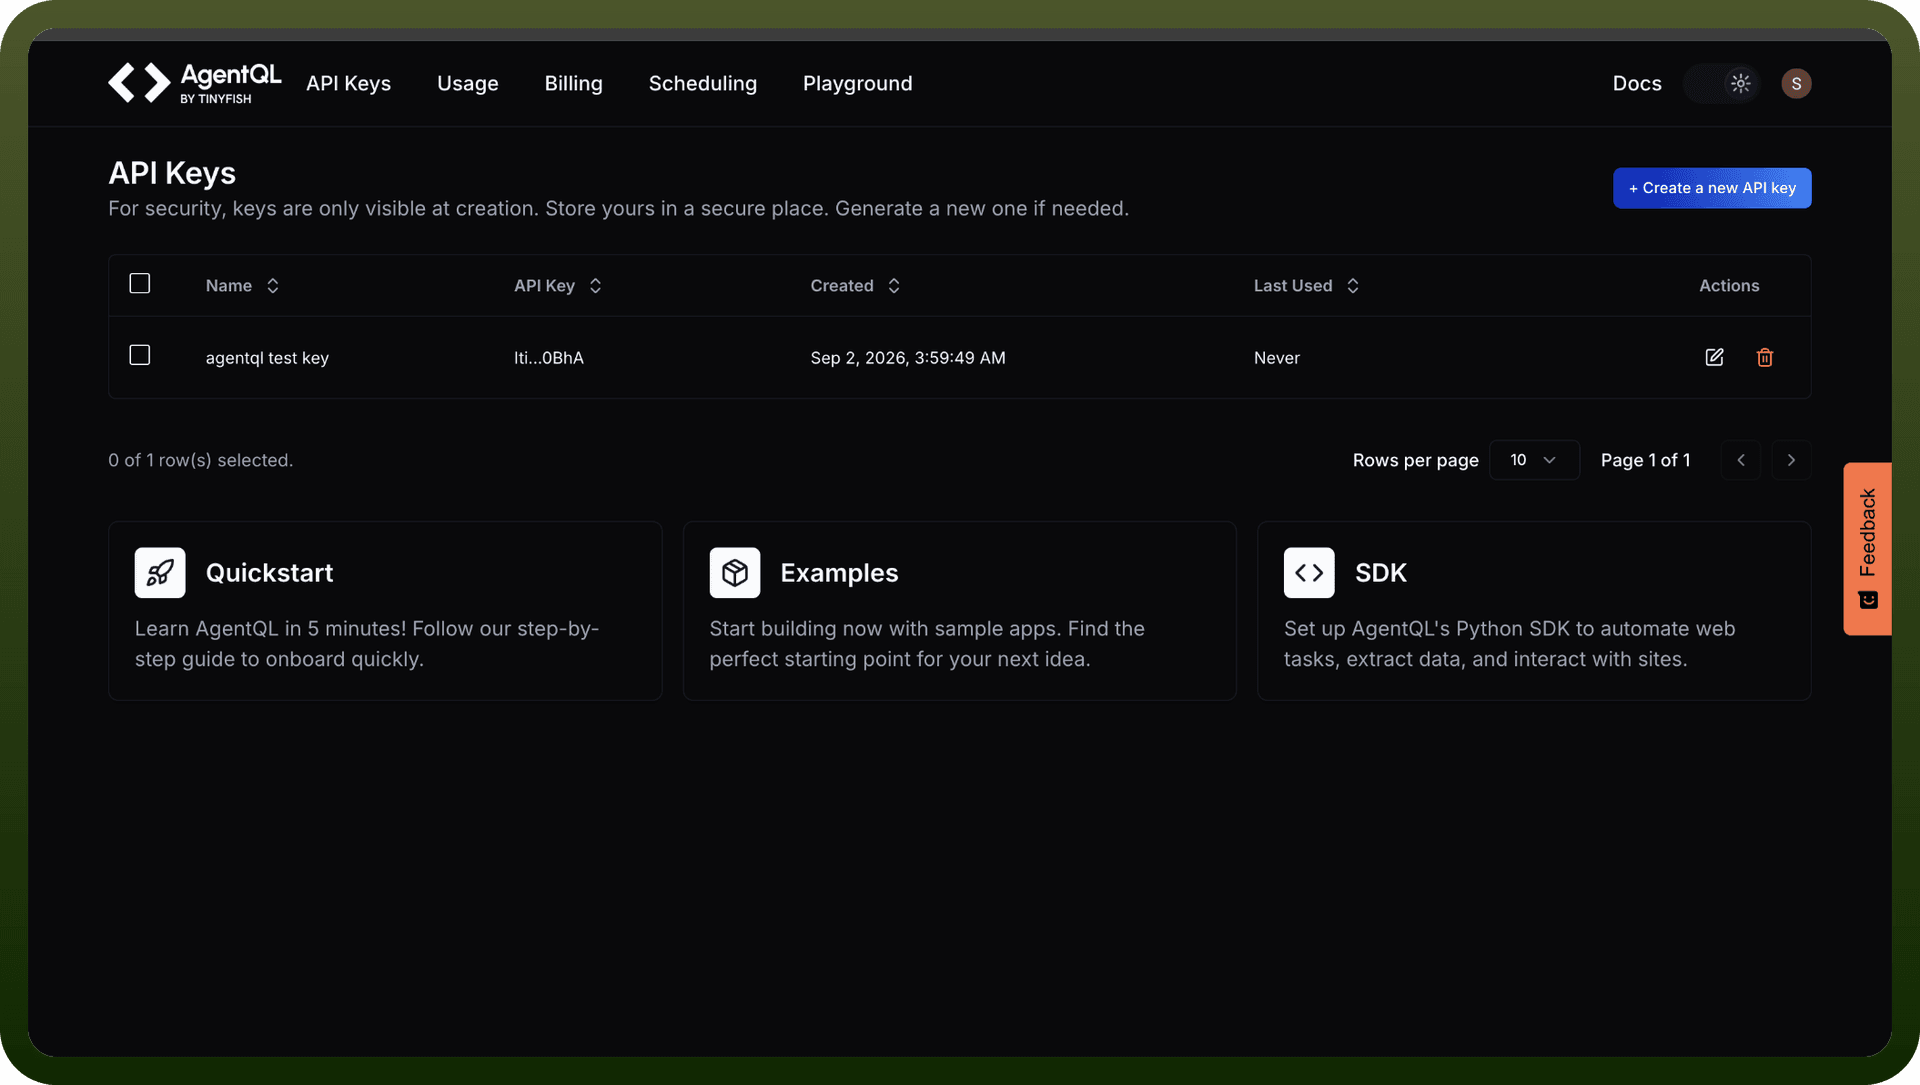Viewport: 1920px width, 1085px height.
Task: Open the Examples card title
Action: [840, 572]
